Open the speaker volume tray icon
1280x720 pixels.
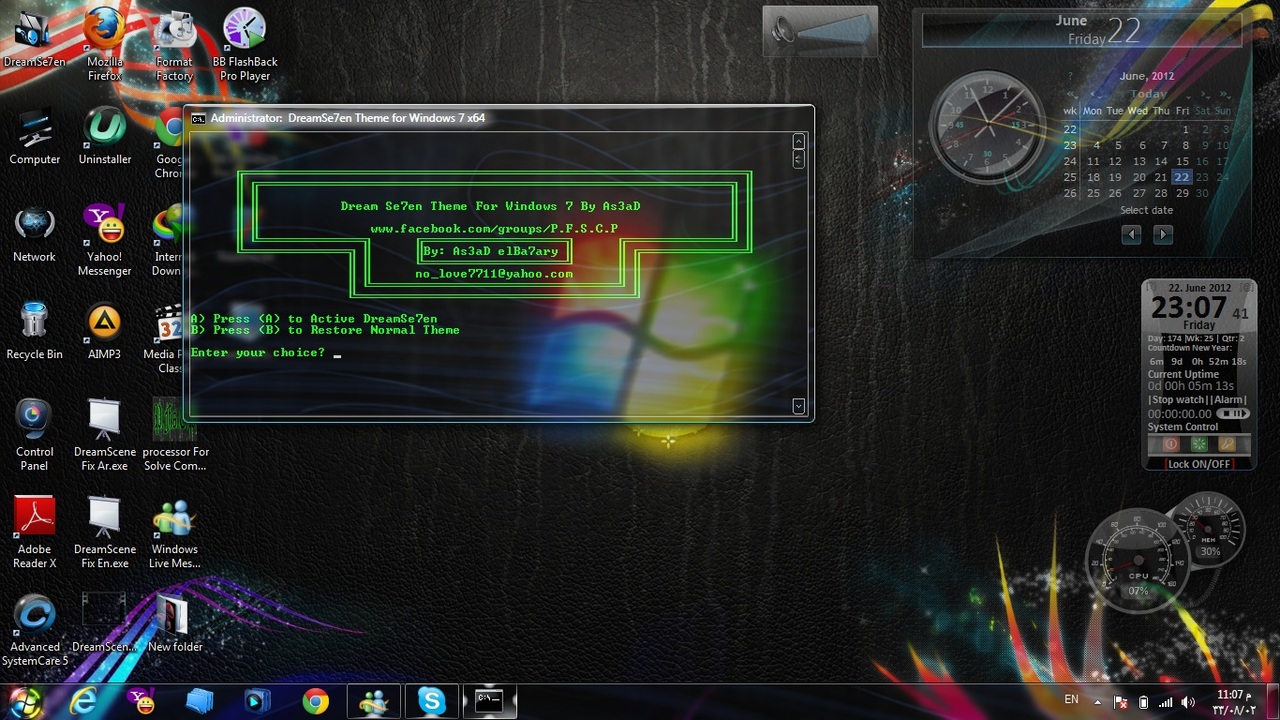point(1188,702)
